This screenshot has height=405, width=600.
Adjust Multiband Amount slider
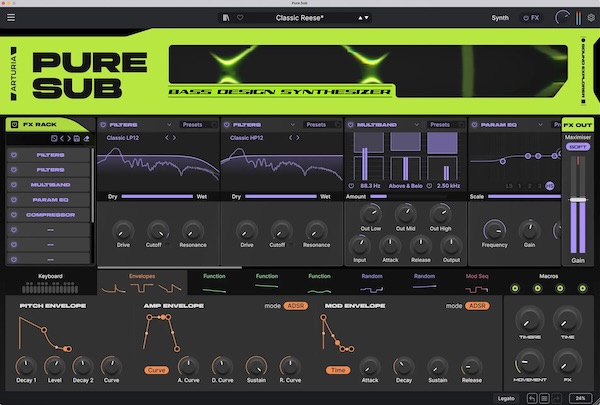pos(408,197)
